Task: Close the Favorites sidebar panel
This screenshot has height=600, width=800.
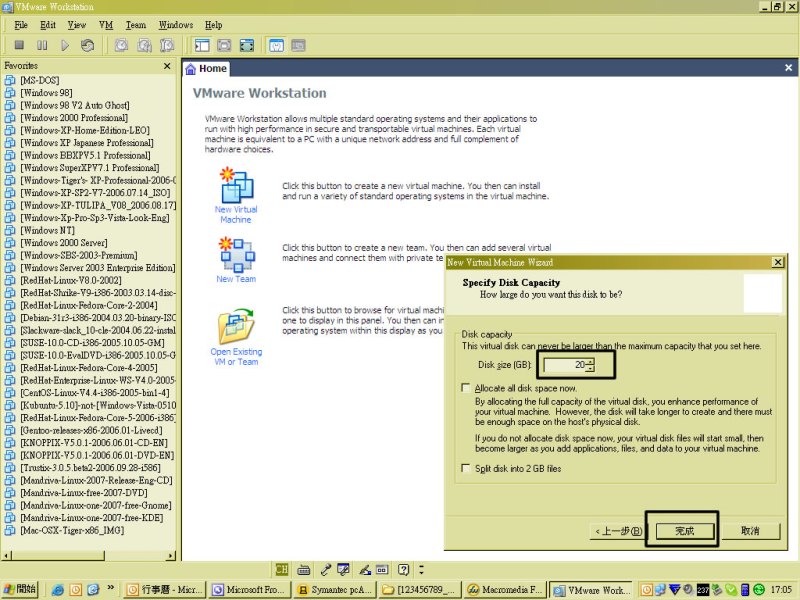Action: pyautogui.click(x=167, y=66)
